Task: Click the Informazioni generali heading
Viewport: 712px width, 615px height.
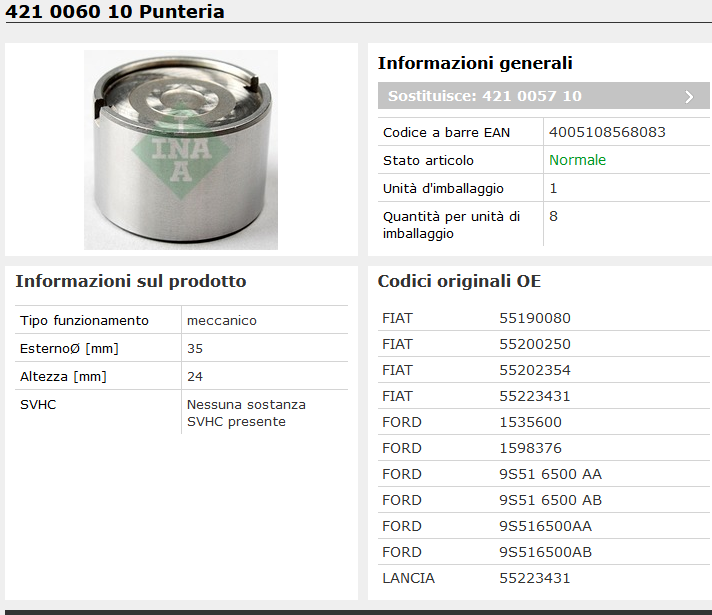Action: click(475, 63)
